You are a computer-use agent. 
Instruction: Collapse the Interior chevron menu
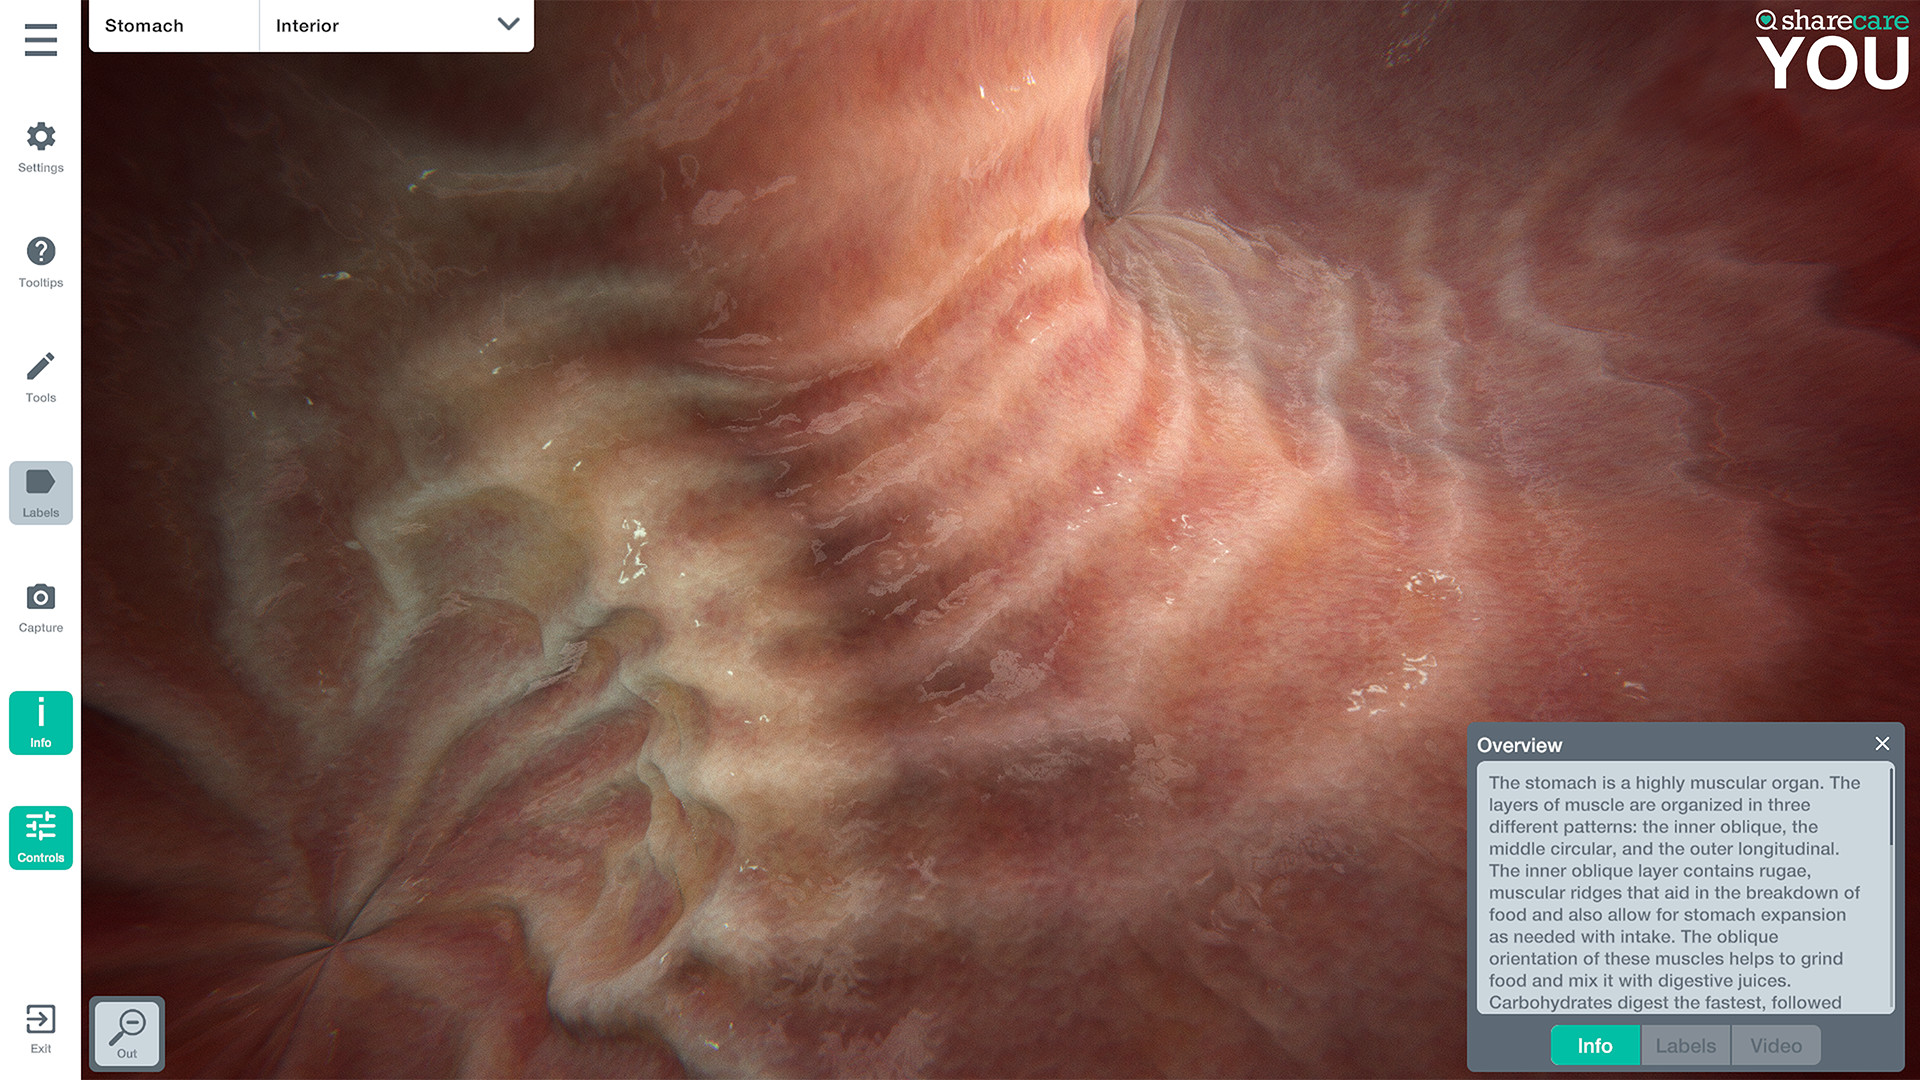508,24
